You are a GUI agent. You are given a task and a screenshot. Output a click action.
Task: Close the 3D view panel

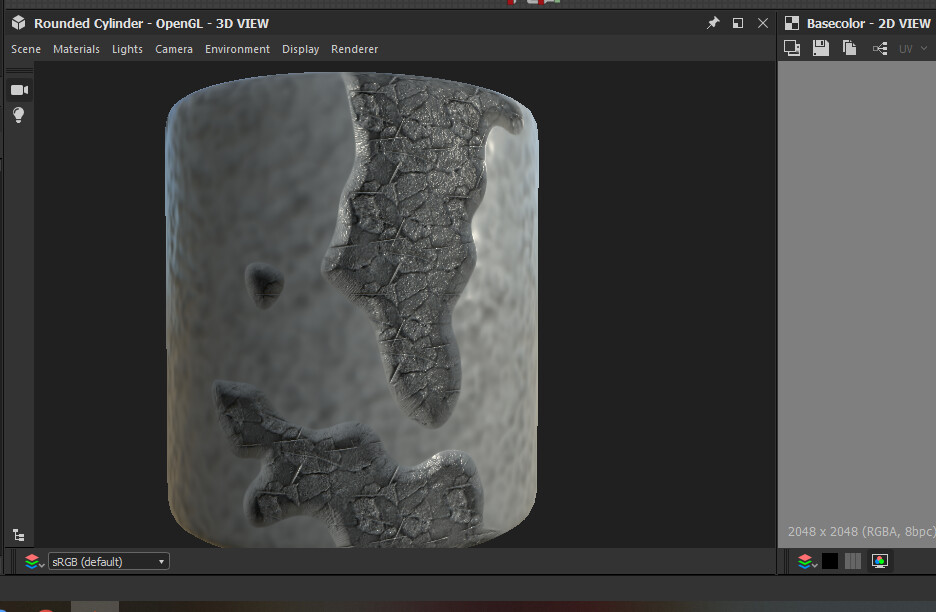pos(763,23)
